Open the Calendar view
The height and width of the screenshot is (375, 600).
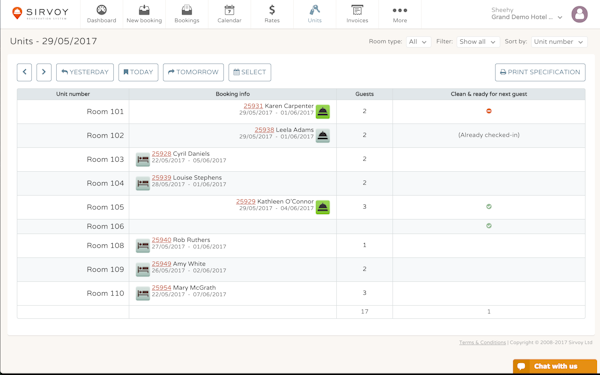point(230,14)
